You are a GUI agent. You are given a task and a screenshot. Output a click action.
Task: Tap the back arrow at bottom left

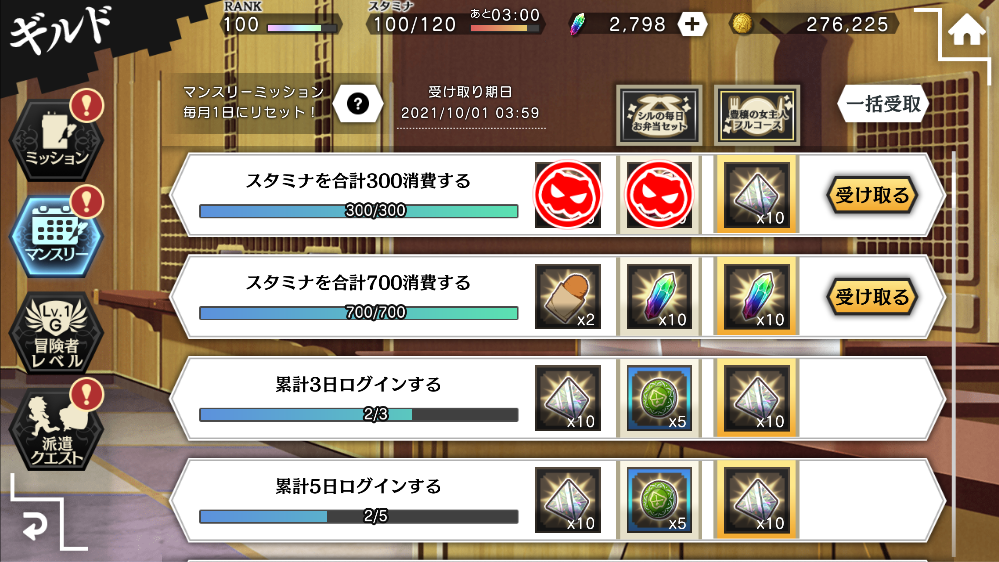tap(34, 526)
